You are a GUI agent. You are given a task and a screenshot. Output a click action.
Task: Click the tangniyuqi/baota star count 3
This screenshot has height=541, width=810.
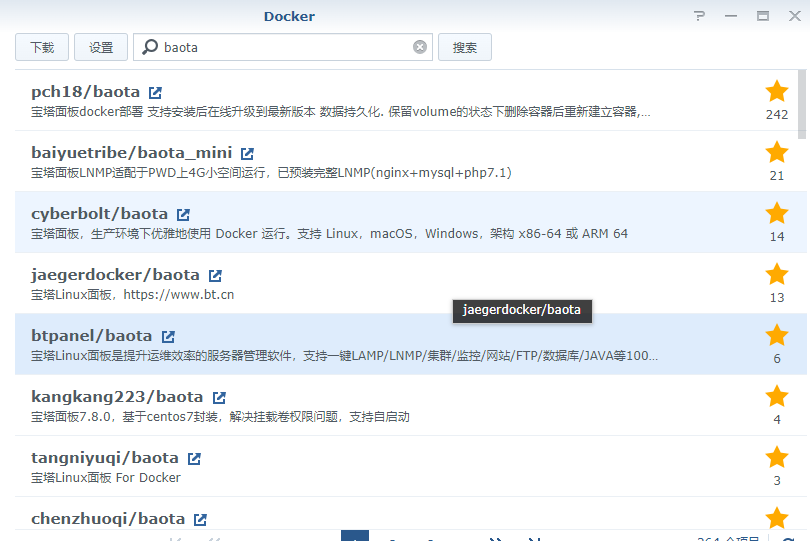pyautogui.click(x=777, y=481)
